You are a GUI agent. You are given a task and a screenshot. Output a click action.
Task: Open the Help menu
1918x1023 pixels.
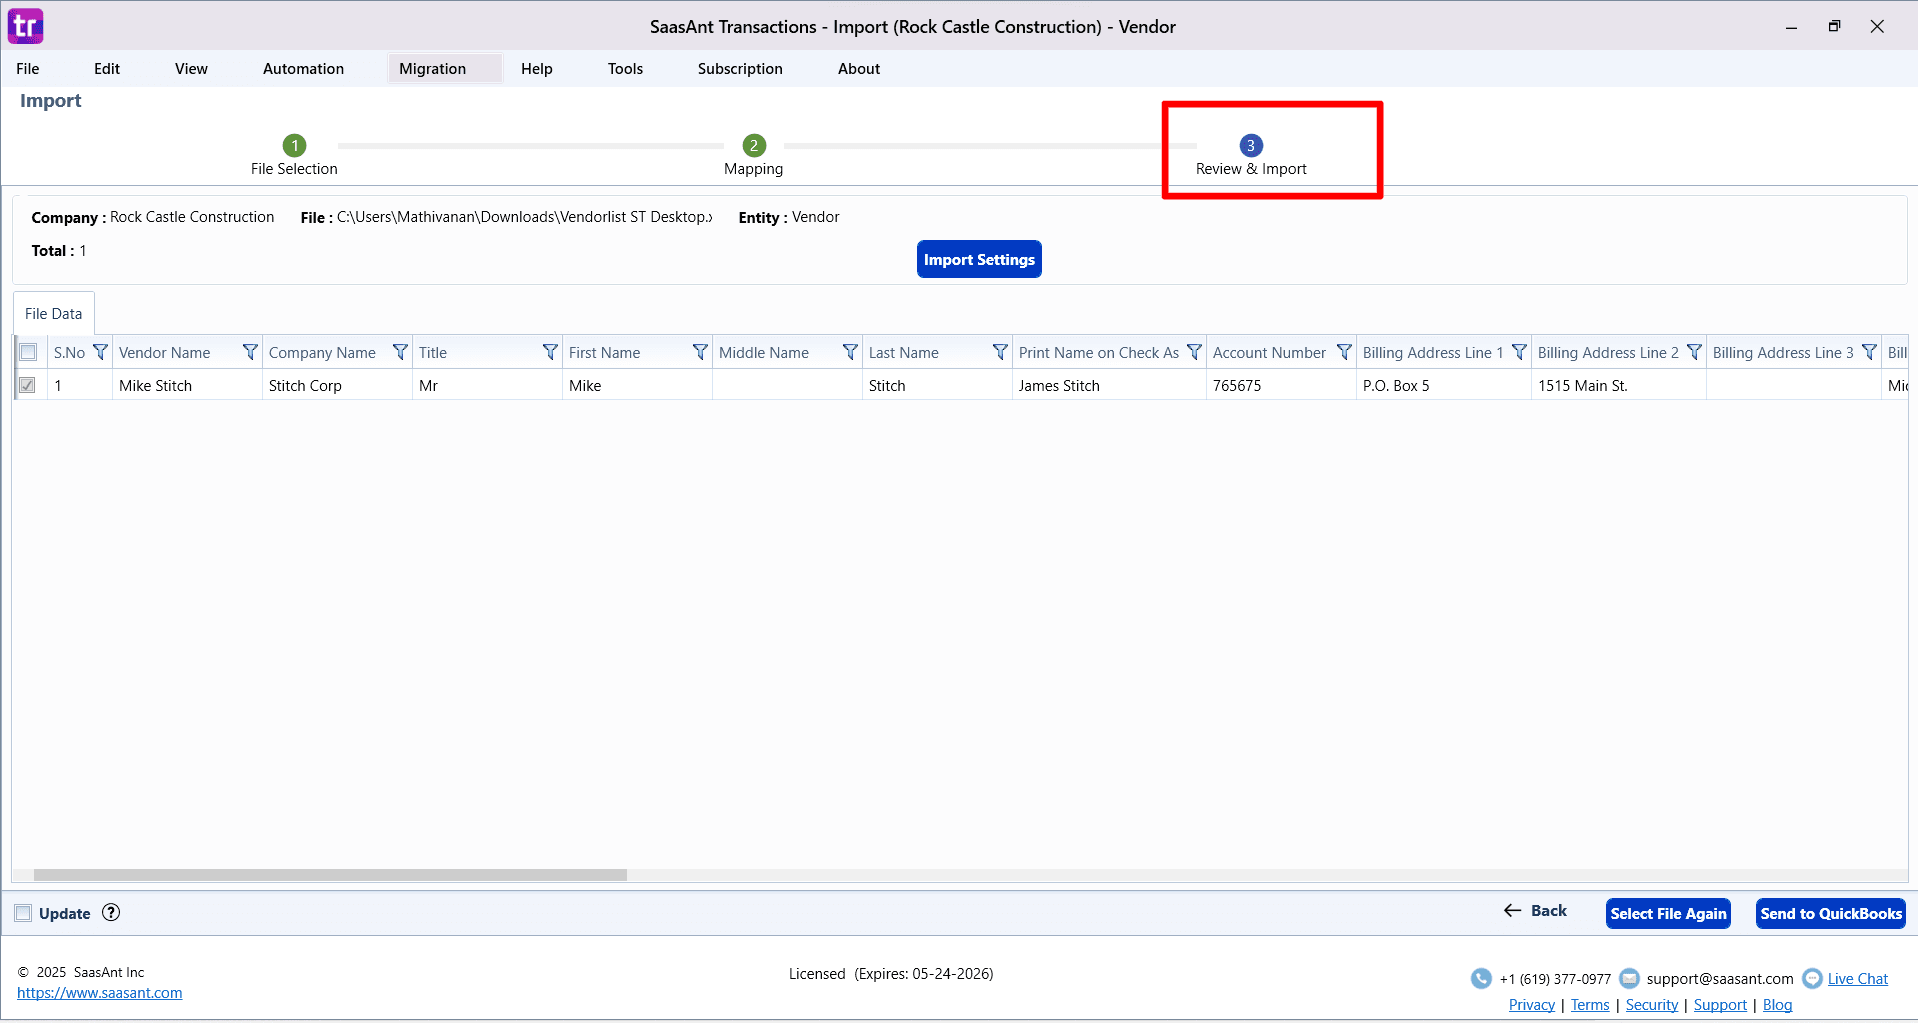tap(537, 68)
